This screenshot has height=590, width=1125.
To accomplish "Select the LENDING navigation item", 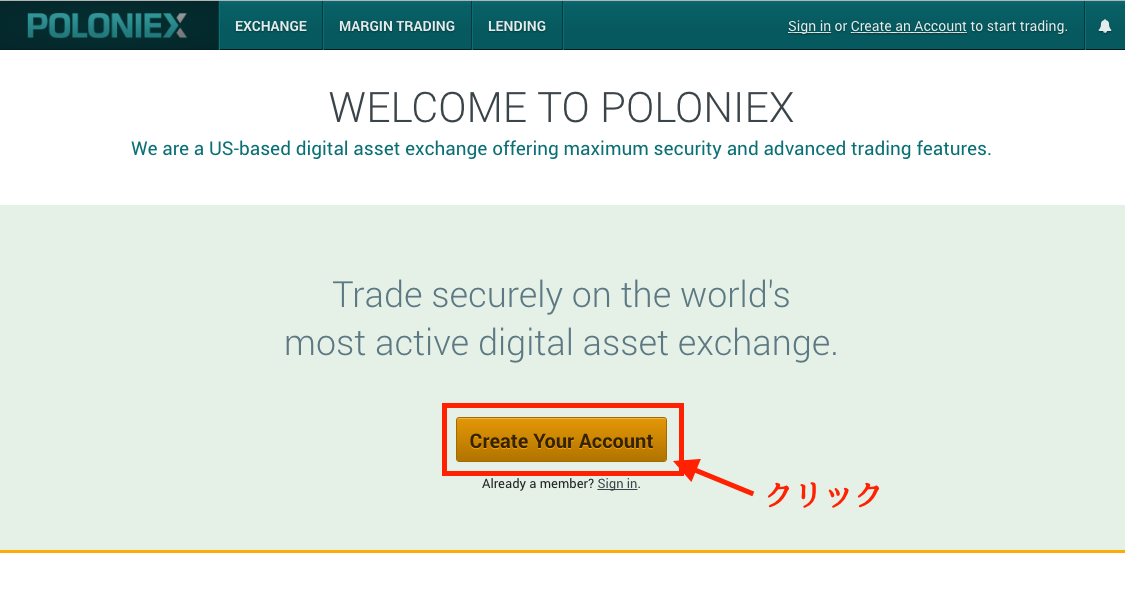I will [x=517, y=26].
